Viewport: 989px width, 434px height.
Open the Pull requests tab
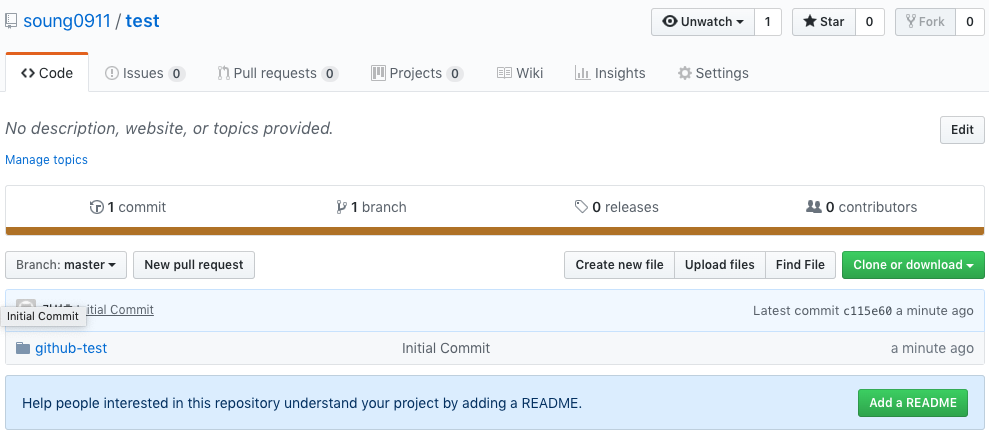278,73
